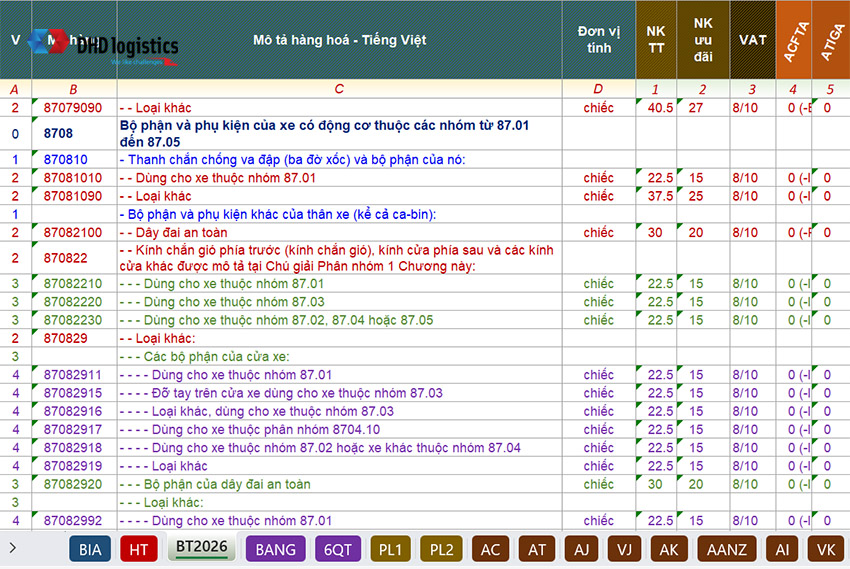Select code cell 87081090

tap(74, 196)
